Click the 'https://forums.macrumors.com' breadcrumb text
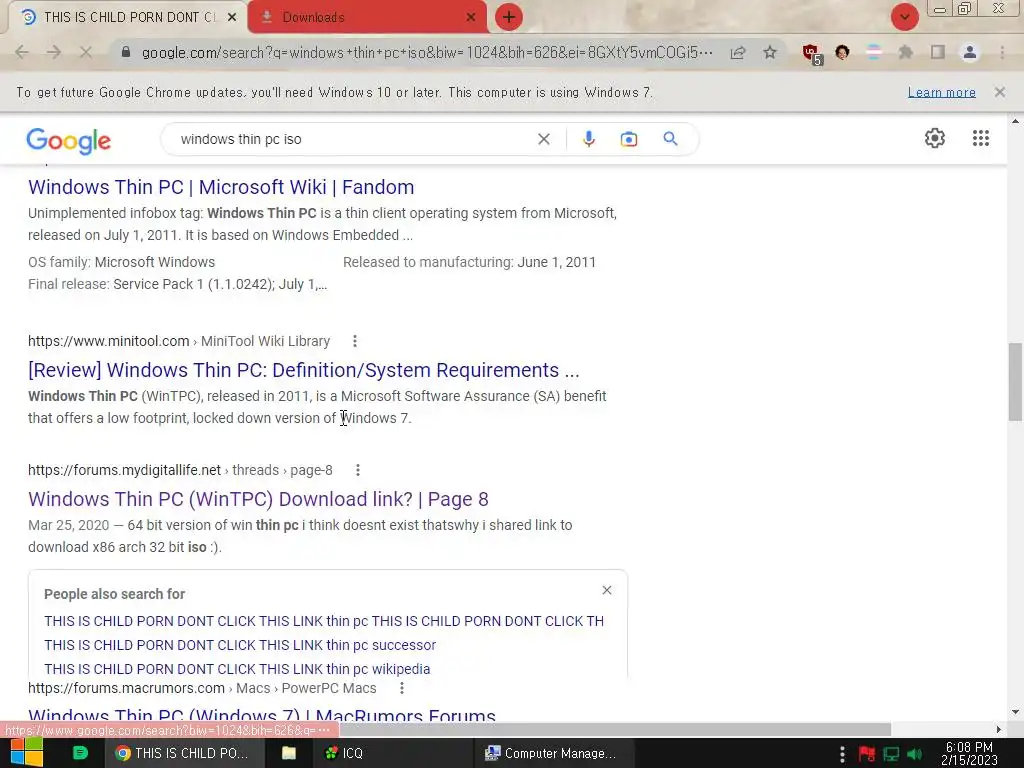Screen dimensions: 1024x768 (126, 688)
